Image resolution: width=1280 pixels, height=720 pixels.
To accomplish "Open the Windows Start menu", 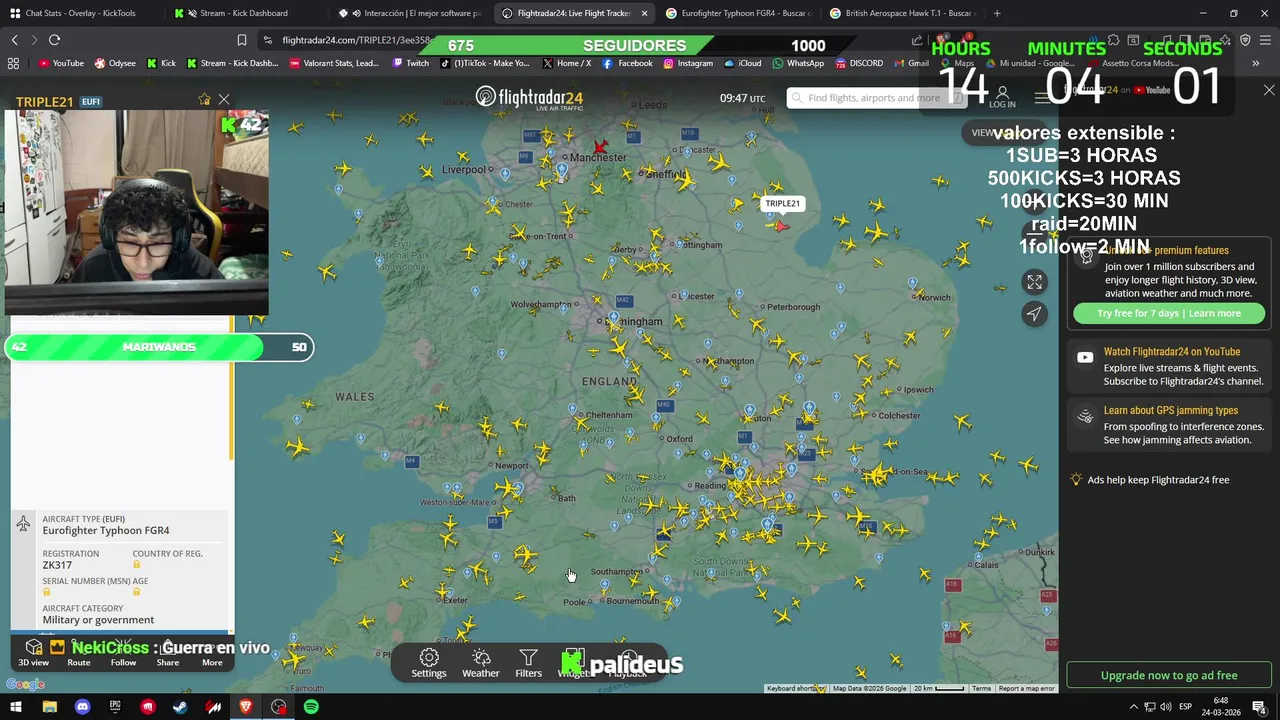I will (15, 707).
